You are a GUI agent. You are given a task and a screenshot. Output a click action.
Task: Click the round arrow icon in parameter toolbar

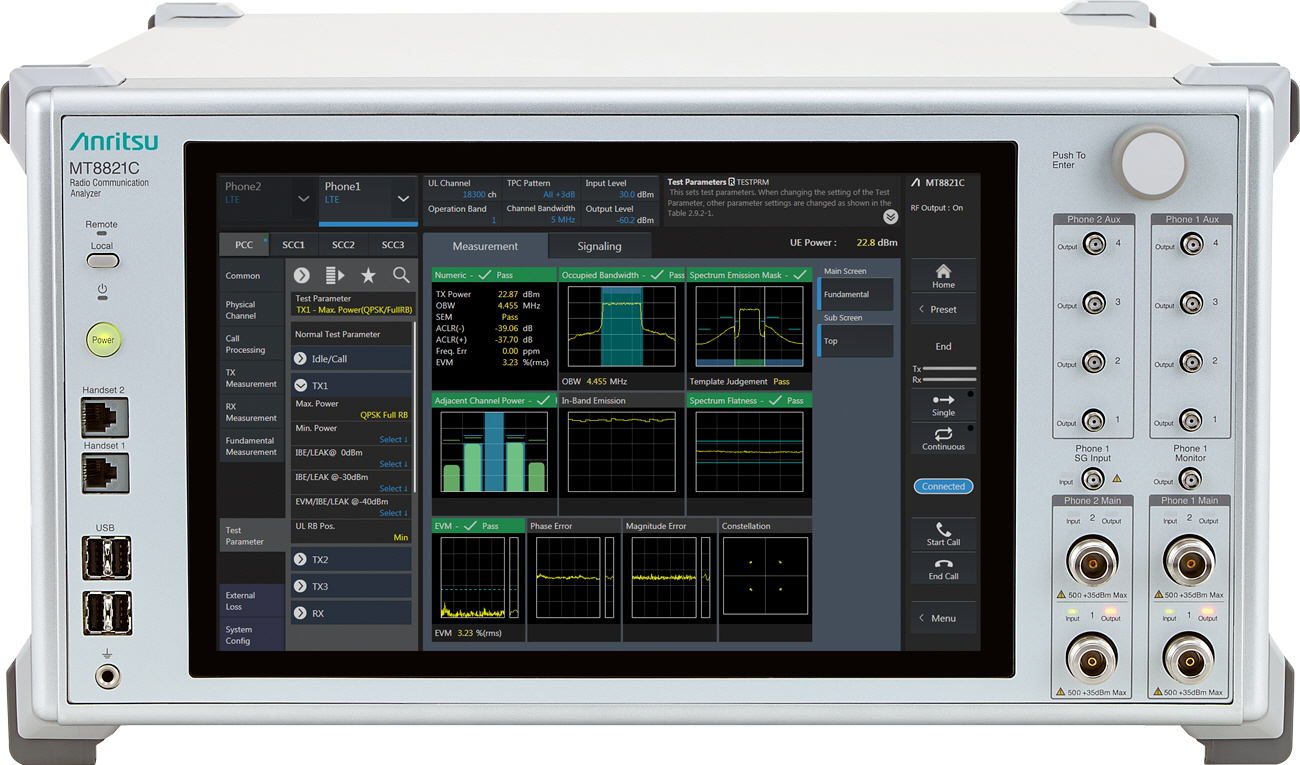pos(302,275)
